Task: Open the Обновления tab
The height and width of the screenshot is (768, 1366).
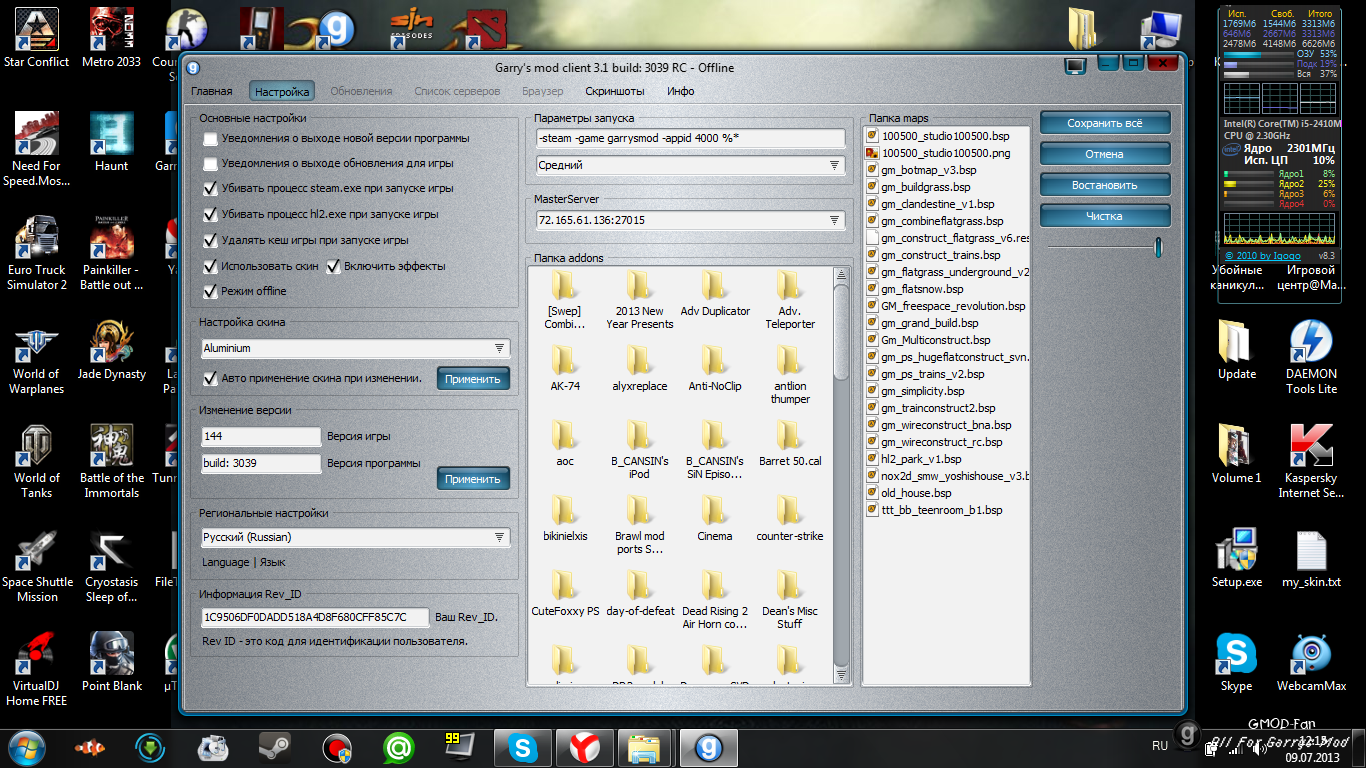Action: [x=361, y=91]
